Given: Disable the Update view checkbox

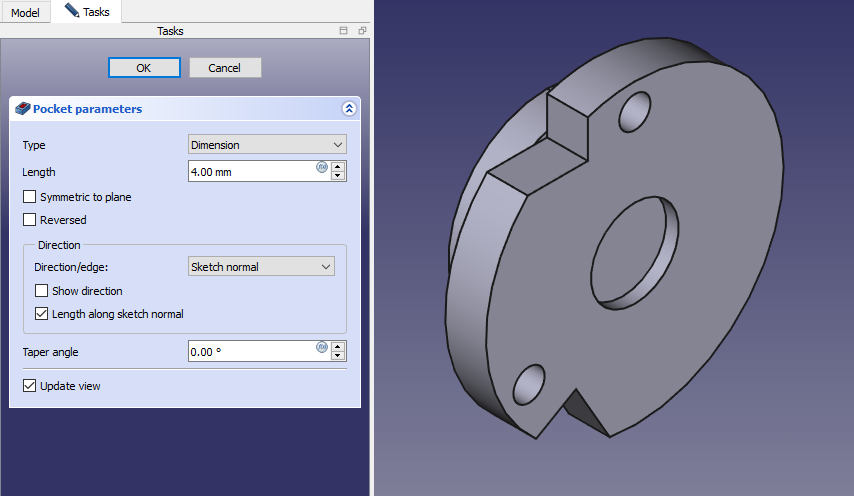Looking at the screenshot, I should click(x=30, y=386).
